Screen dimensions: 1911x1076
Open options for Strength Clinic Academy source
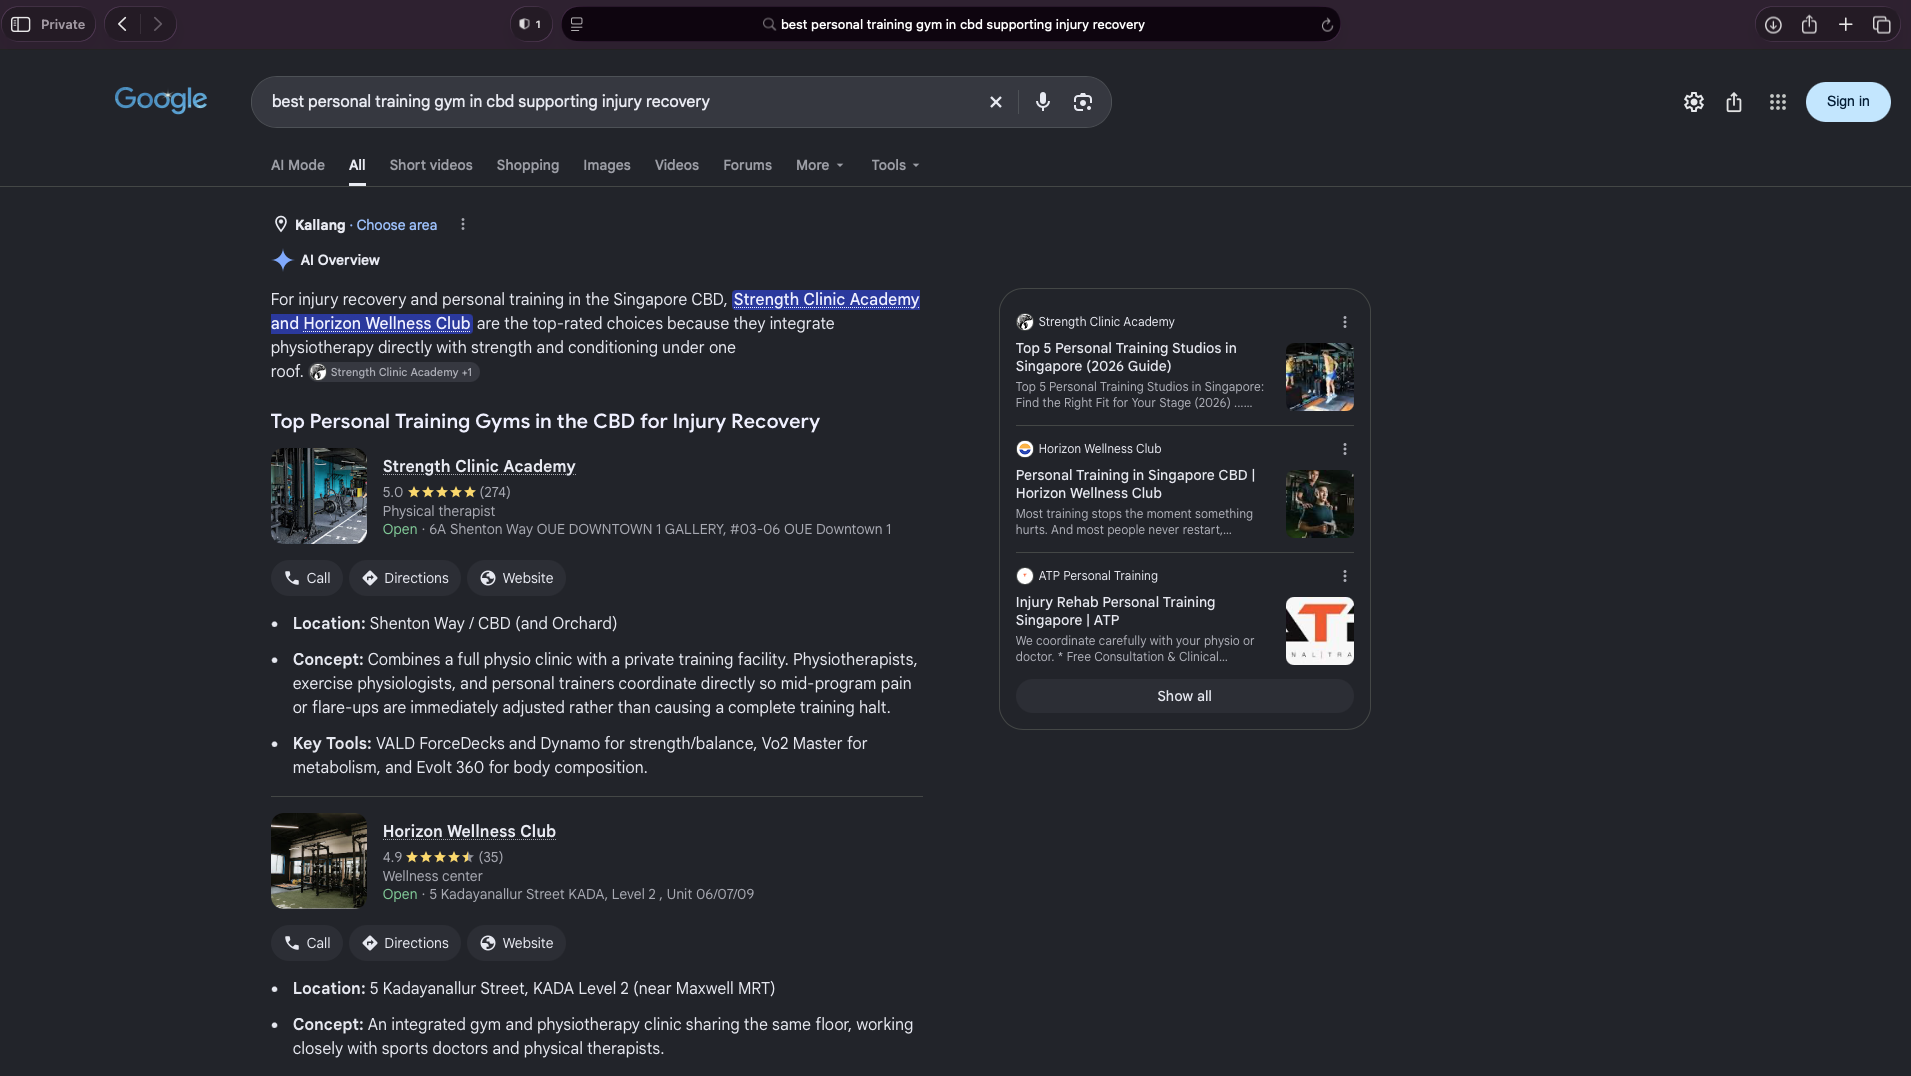coord(1344,322)
